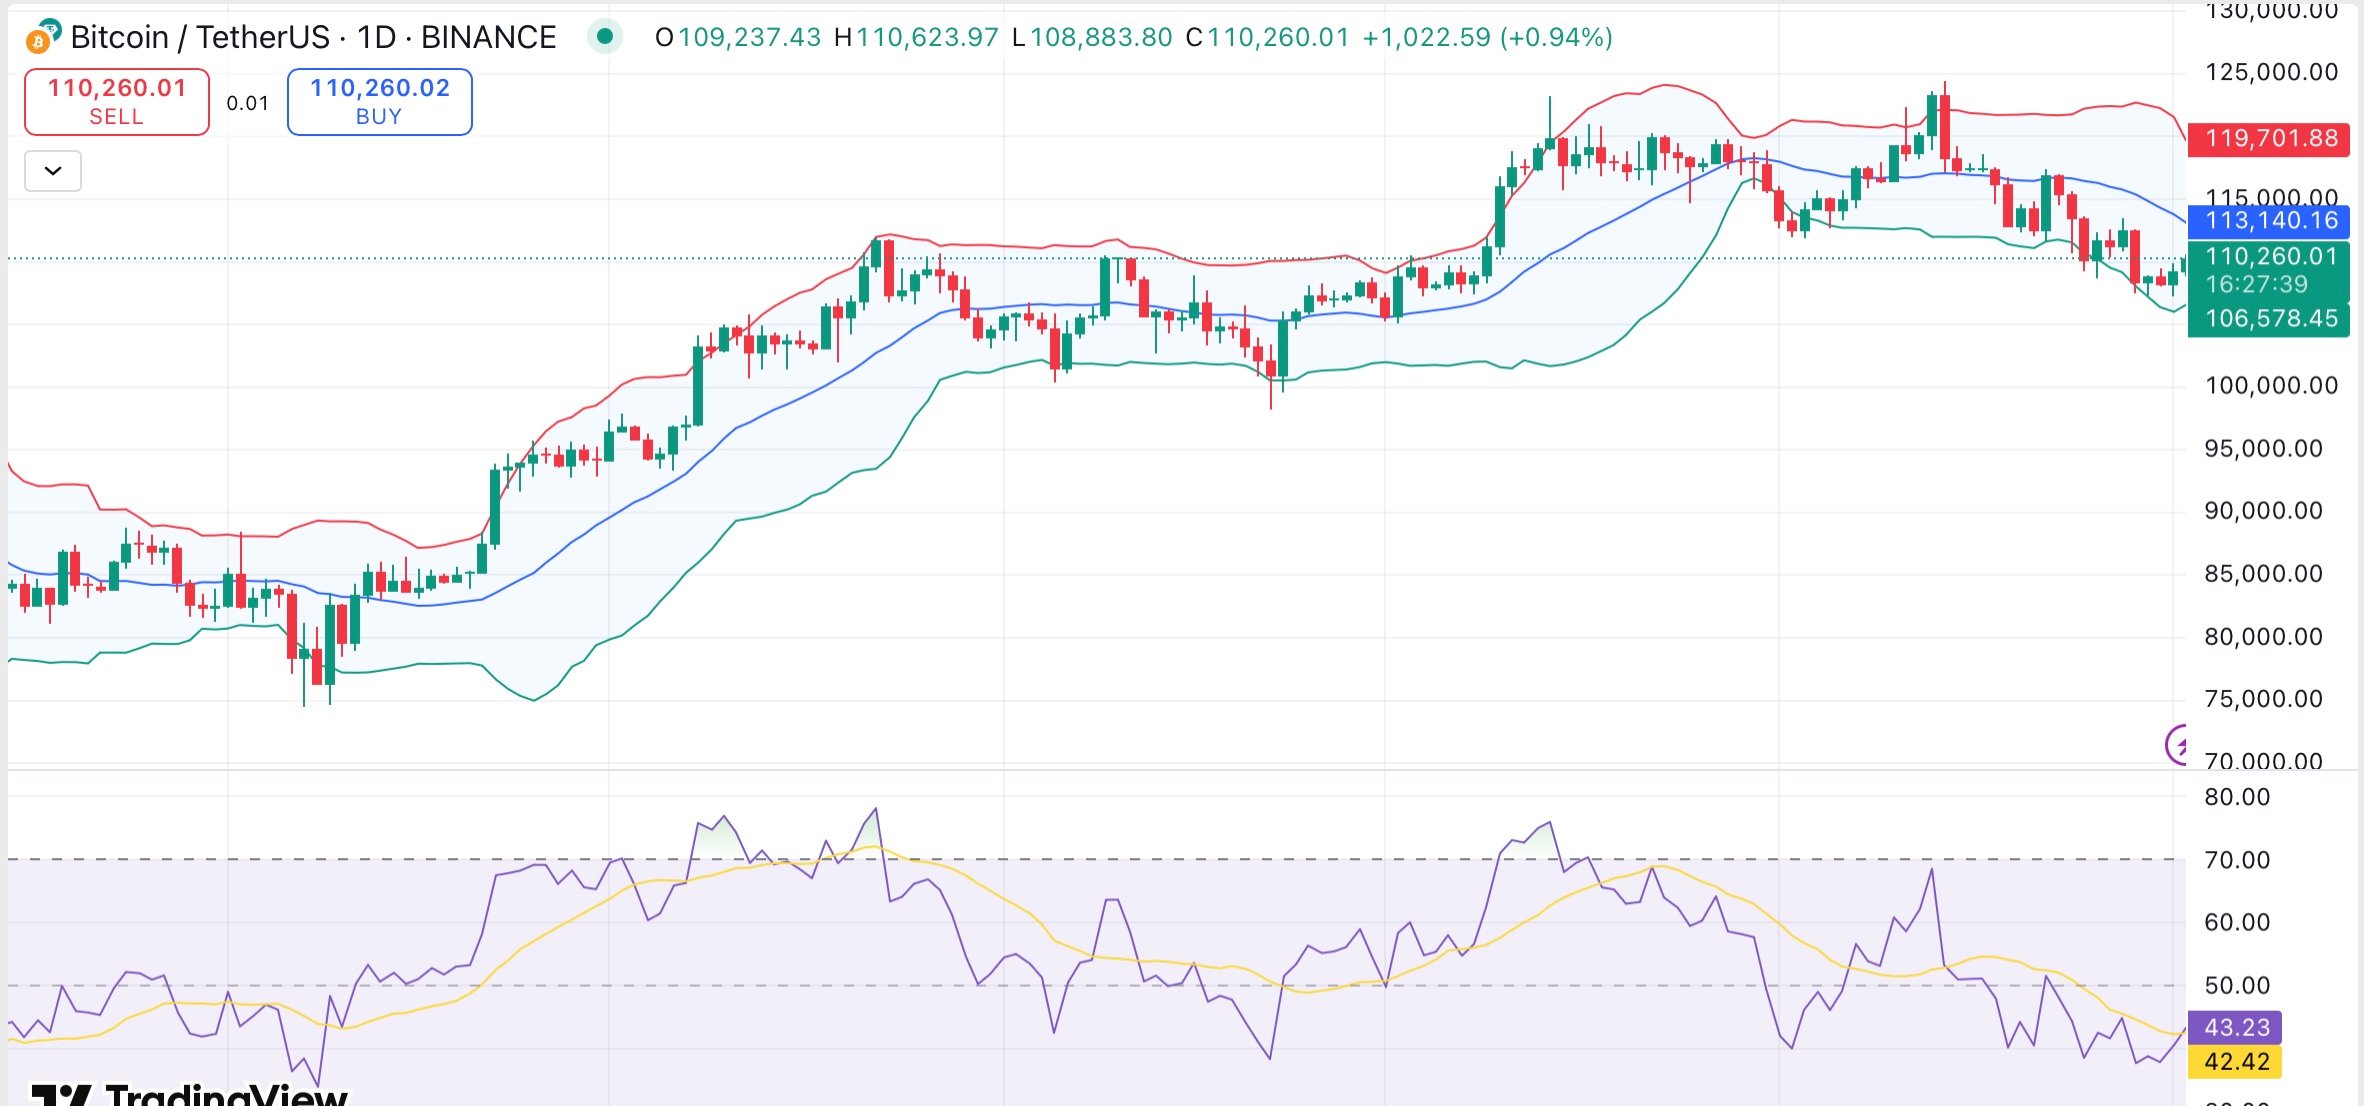Open symbol search via the Bitcoin / TetherUS title
This screenshot has height=1106, width=2364.
[200, 36]
